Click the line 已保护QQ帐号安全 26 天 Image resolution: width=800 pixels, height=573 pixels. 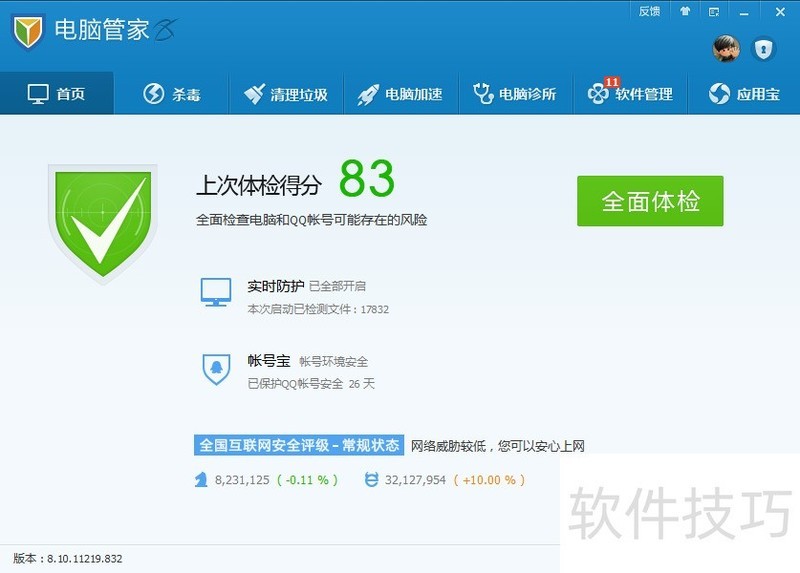[x=311, y=384]
